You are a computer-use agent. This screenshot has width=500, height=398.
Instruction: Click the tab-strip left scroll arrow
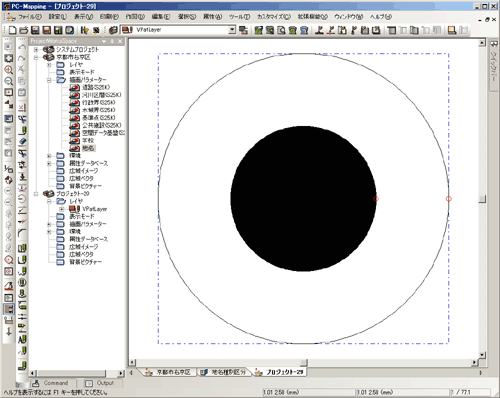point(131,372)
